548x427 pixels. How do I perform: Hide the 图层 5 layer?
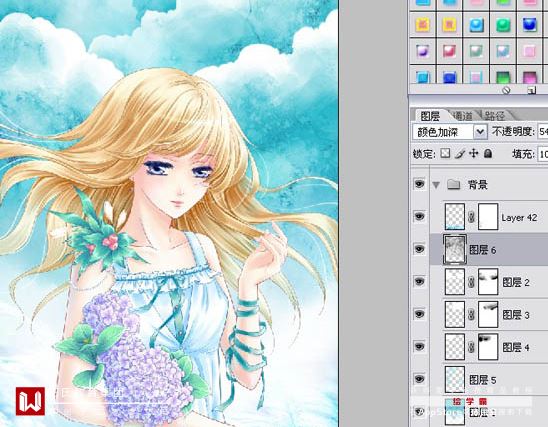pos(419,379)
